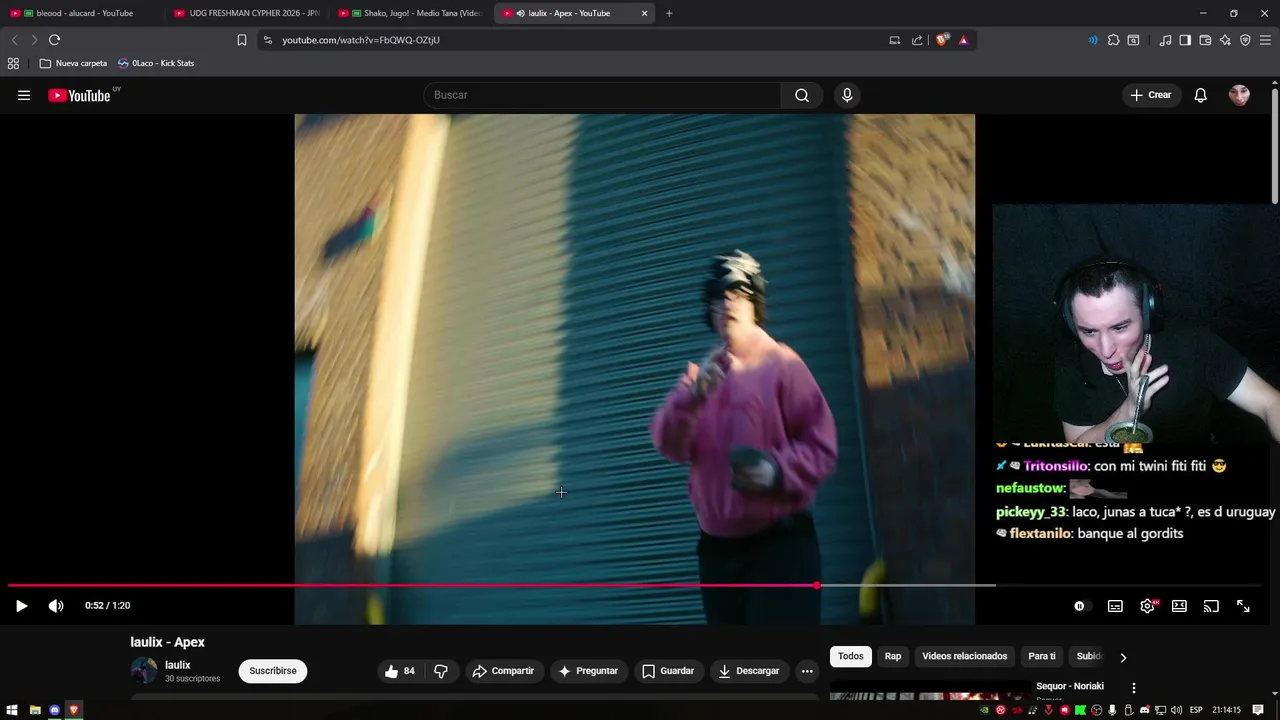The image size is (1280, 720).
Task: Open the browser extensions puzzle icon
Action: 1113,40
